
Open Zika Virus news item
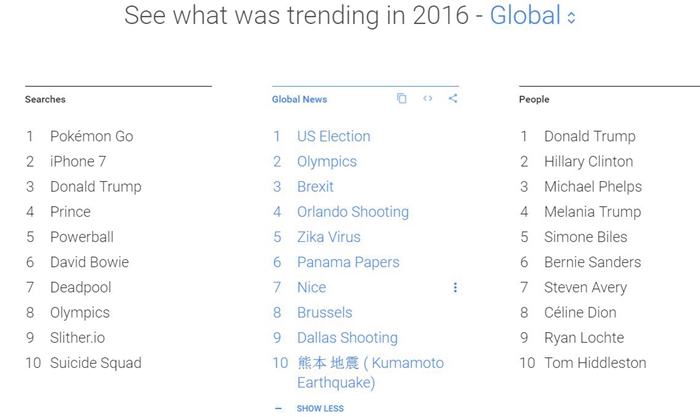[328, 237]
